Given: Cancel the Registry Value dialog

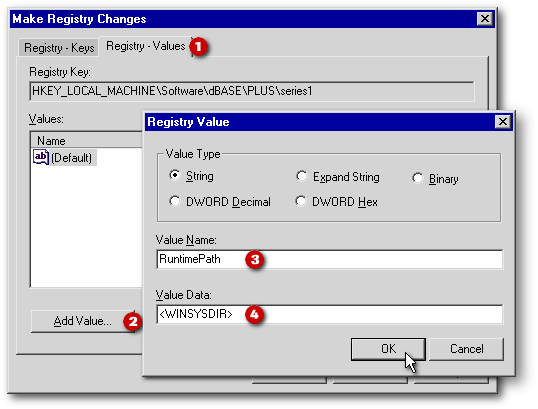Looking at the screenshot, I should 467,349.
